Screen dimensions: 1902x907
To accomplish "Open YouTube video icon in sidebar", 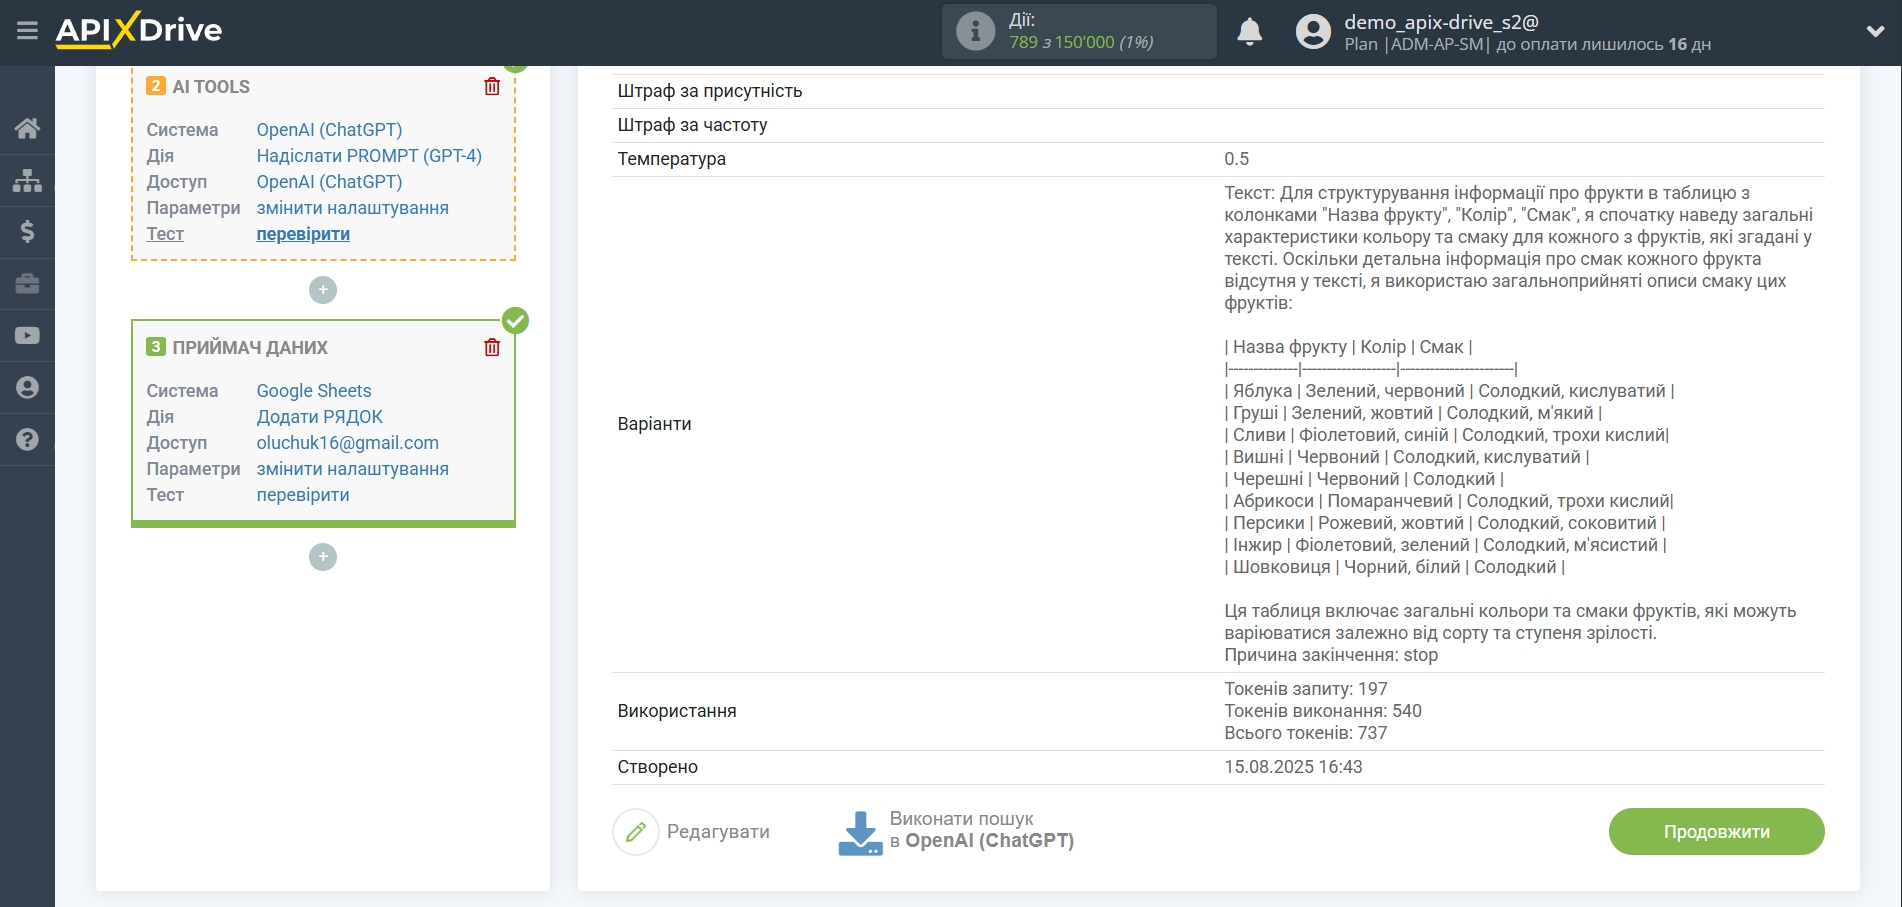I will 27,336.
